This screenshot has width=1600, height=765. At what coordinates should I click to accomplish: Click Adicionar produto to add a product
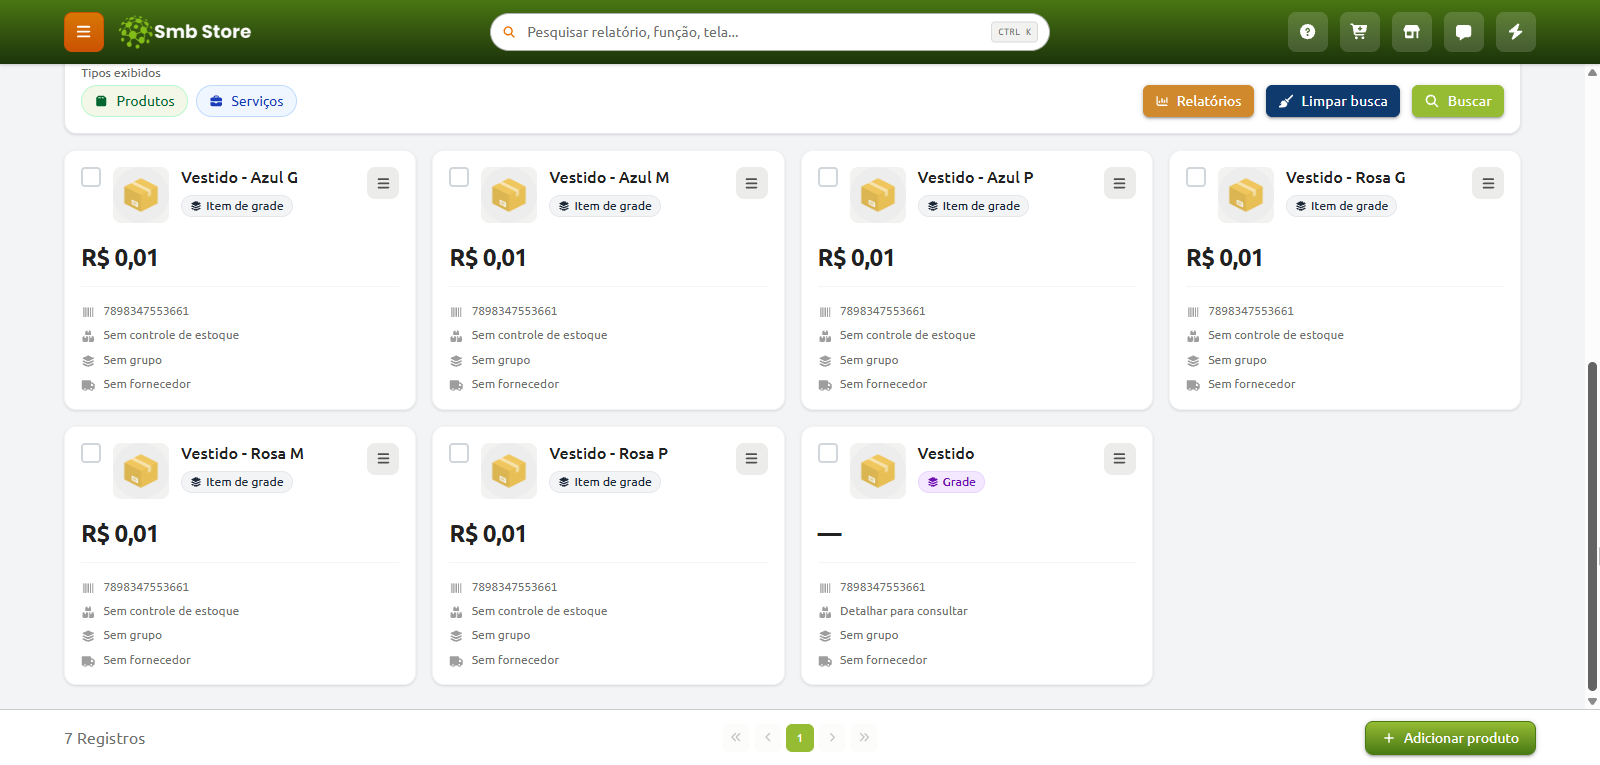pos(1450,738)
